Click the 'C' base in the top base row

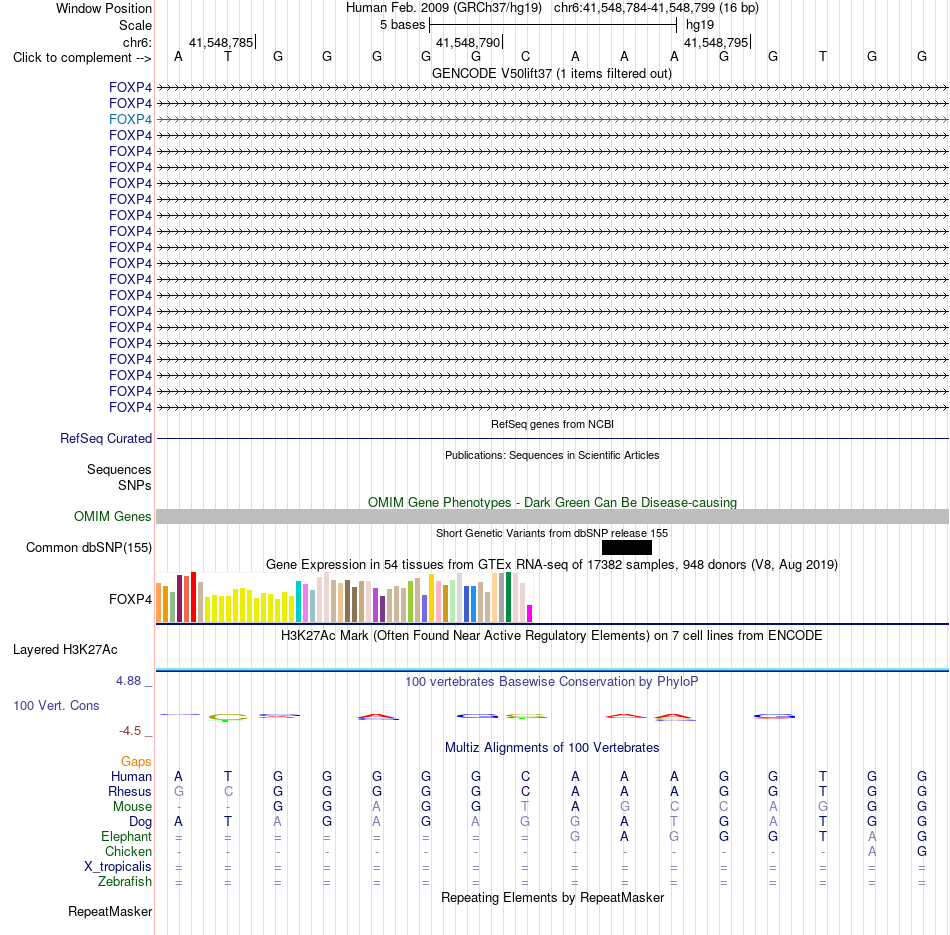525,56
